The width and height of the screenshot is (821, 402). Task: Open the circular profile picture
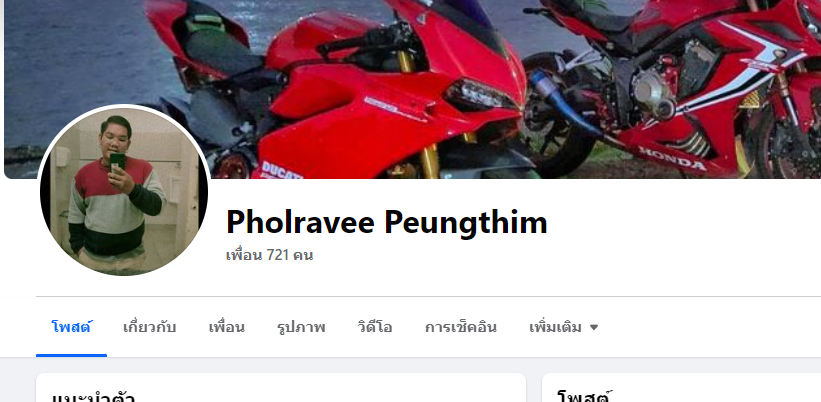124,191
